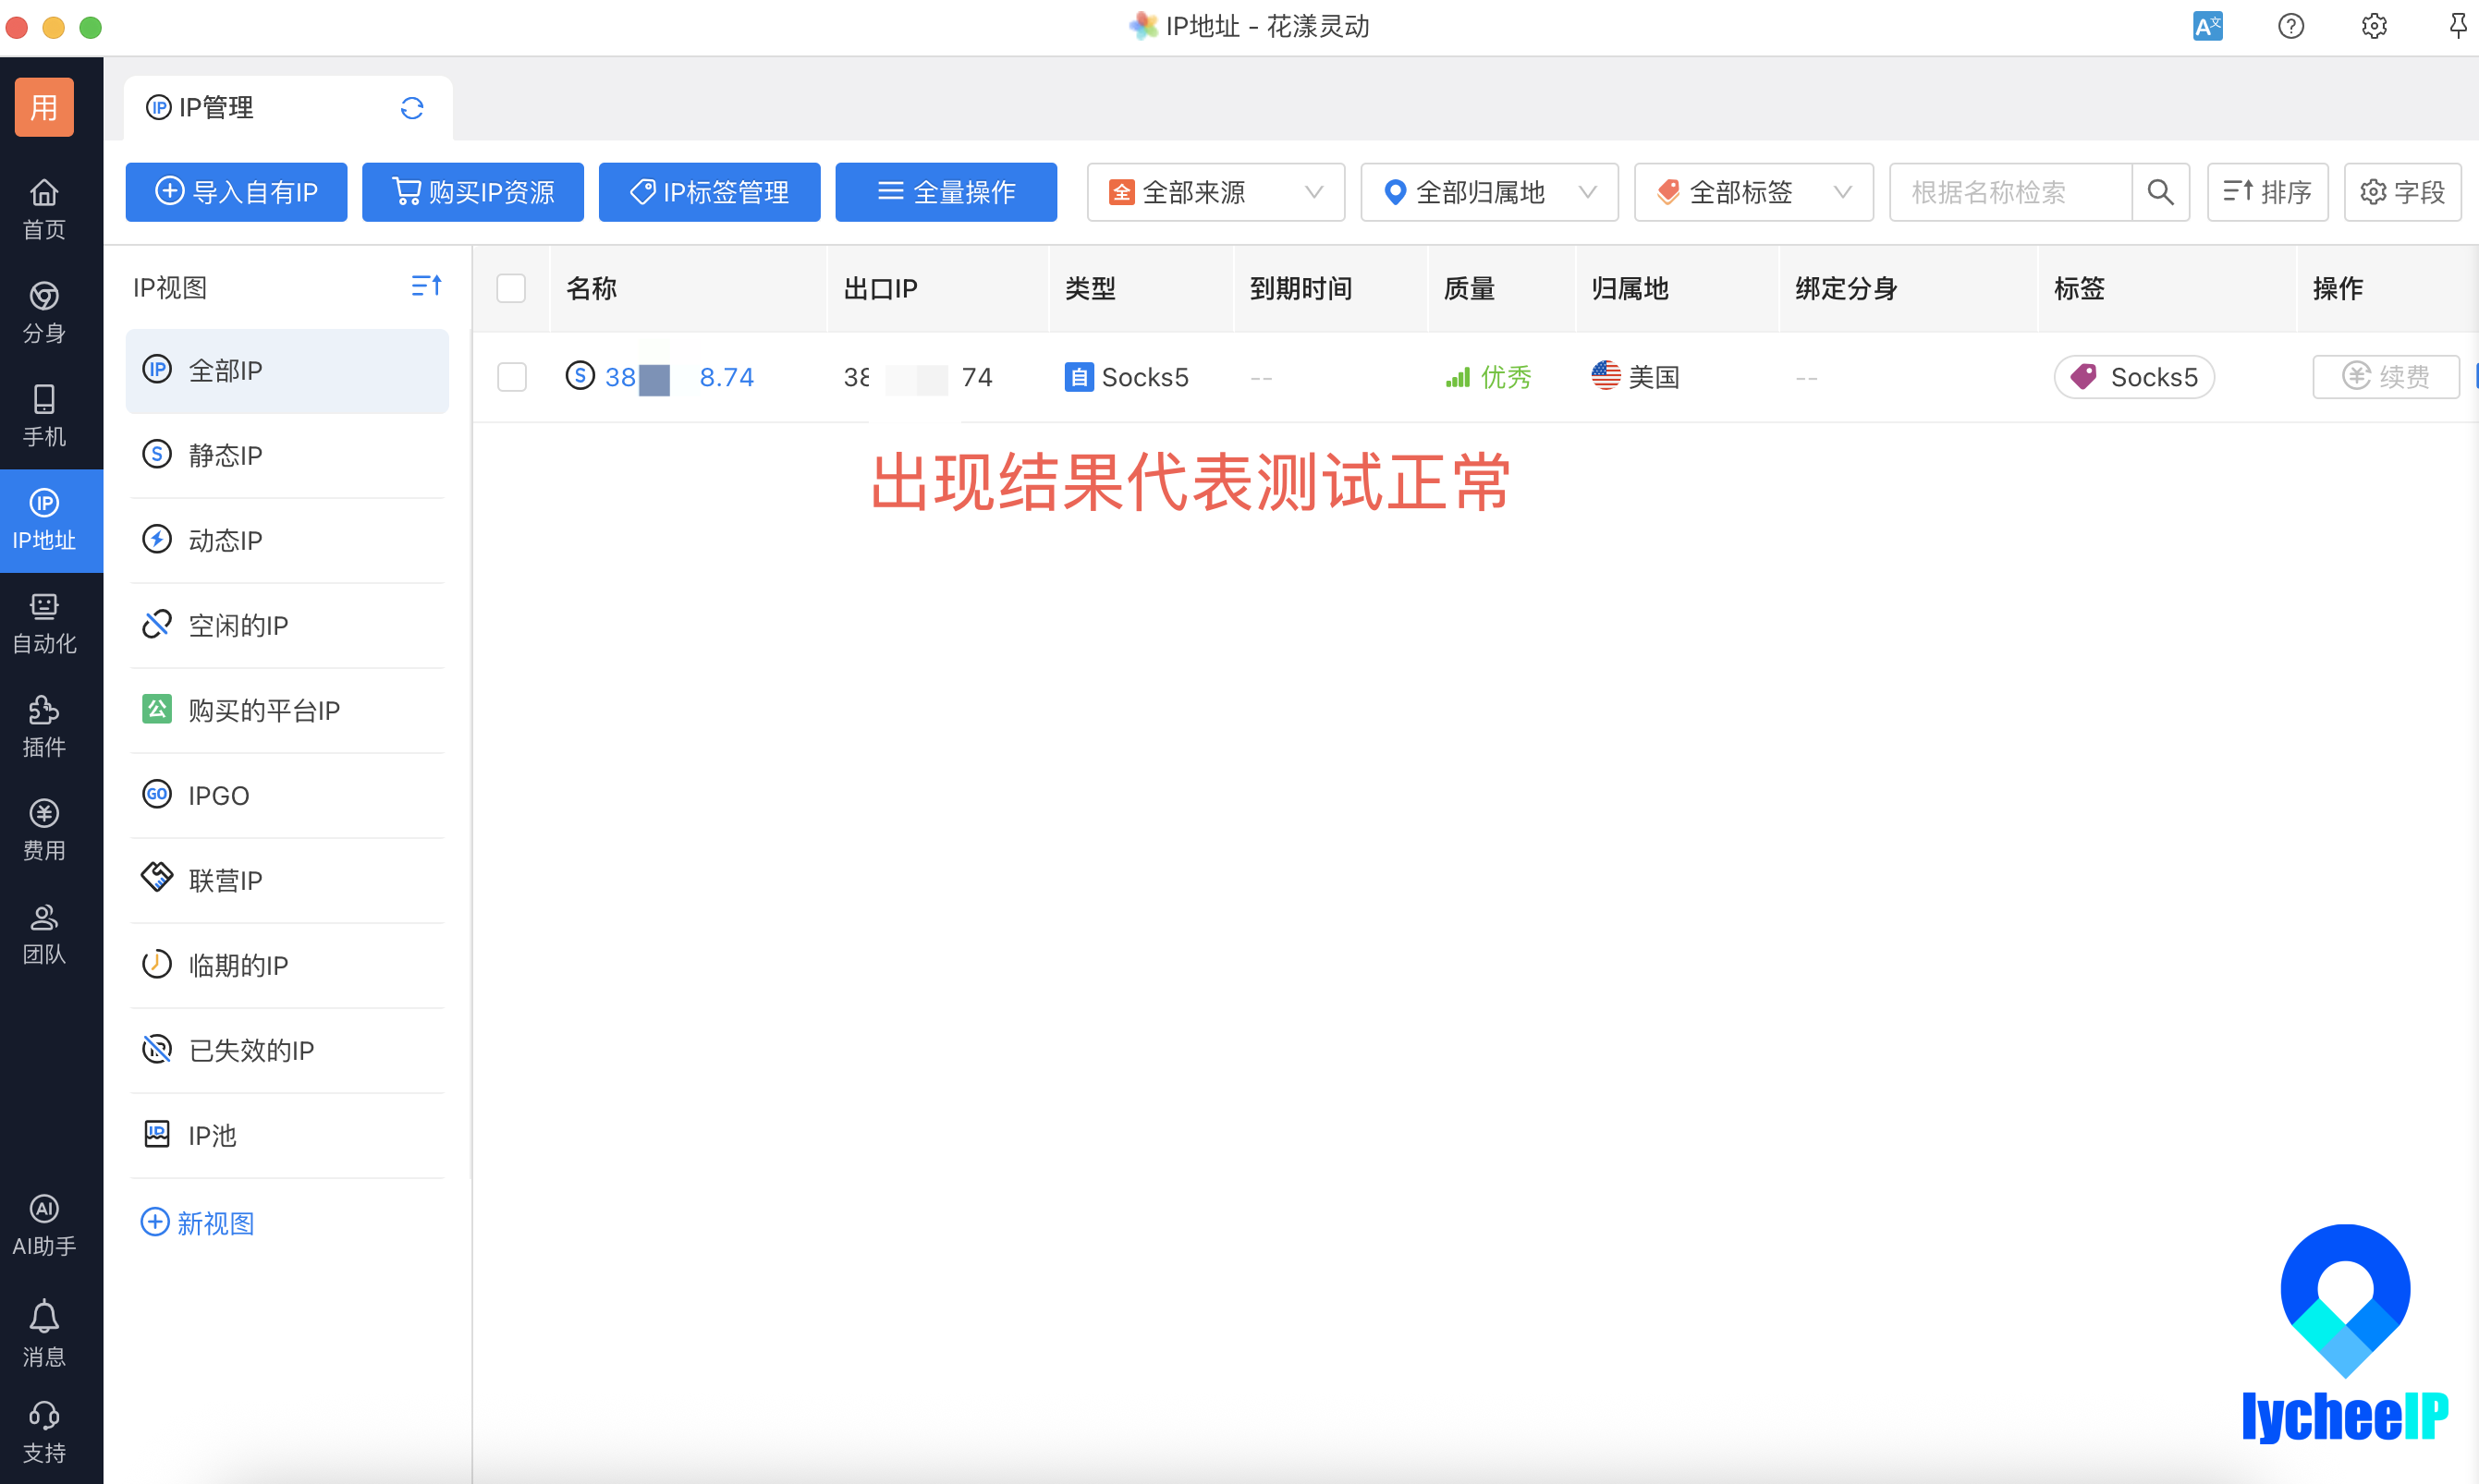The width and height of the screenshot is (2479, 1484).
Task: Open the 消息 notifications bell
Action: tap(44, 1333)
